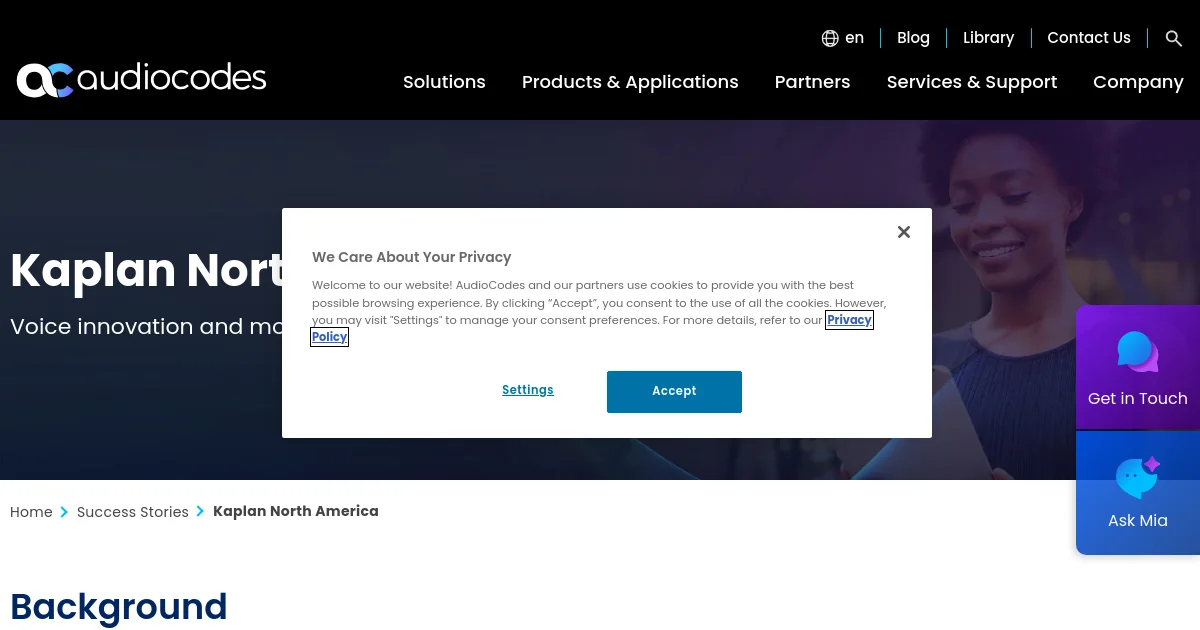Viewport: 1200px width, 630px height.
Task: Click the 'Get in Touch' label
Action: coord(1138,398)
